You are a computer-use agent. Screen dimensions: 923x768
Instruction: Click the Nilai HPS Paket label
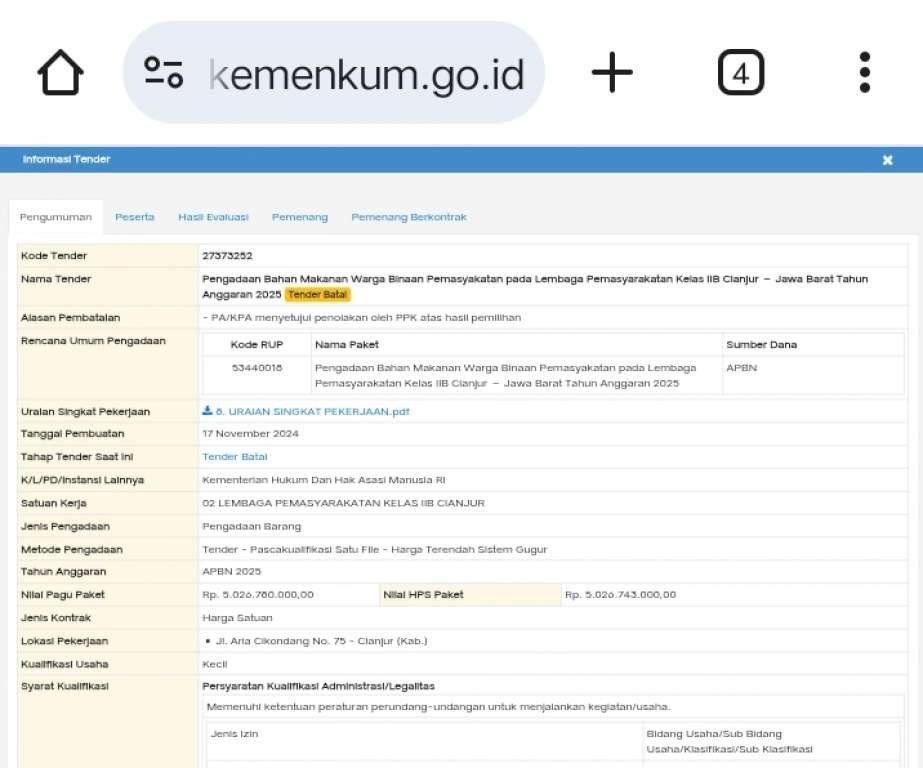tap(423, 595)
